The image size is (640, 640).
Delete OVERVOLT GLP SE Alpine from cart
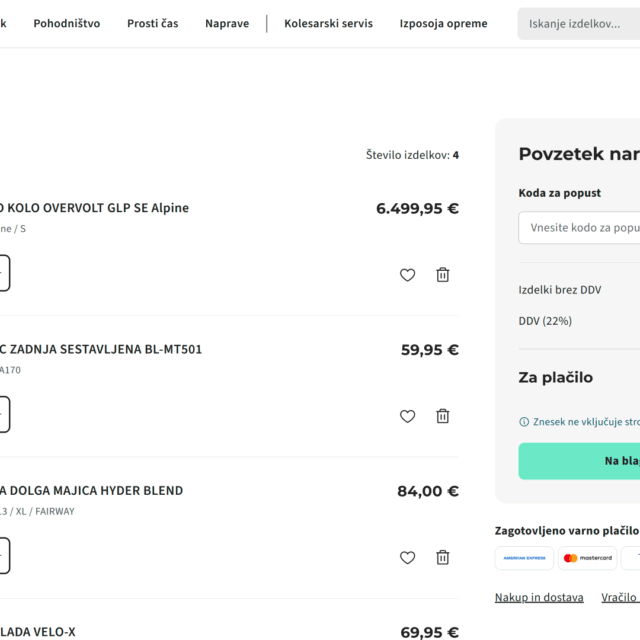tap(442, 275)
